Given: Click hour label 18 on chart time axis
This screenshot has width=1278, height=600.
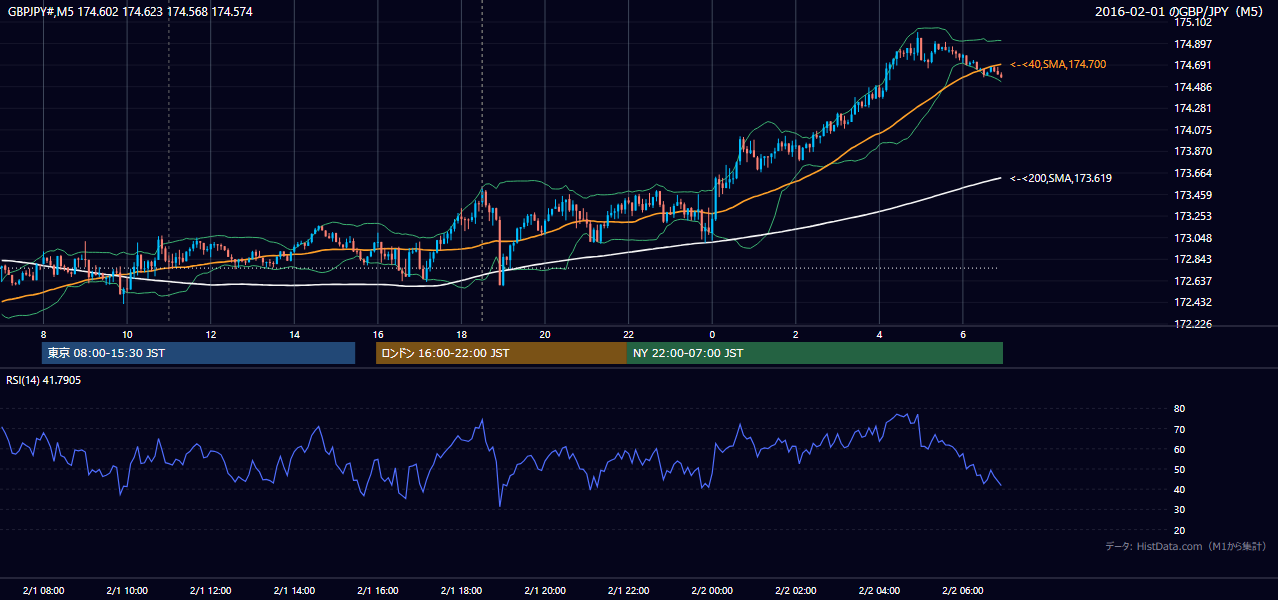Looking at the screenshot, I should tap(461, 334).
